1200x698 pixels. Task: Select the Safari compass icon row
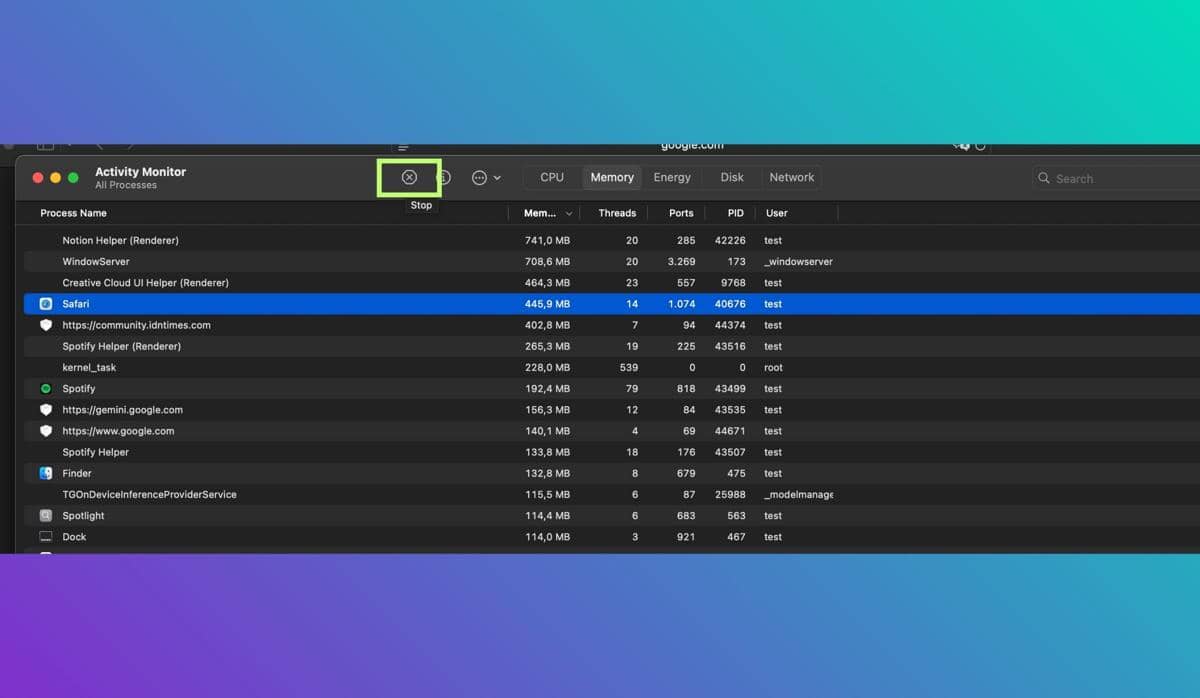coord(46,304)
